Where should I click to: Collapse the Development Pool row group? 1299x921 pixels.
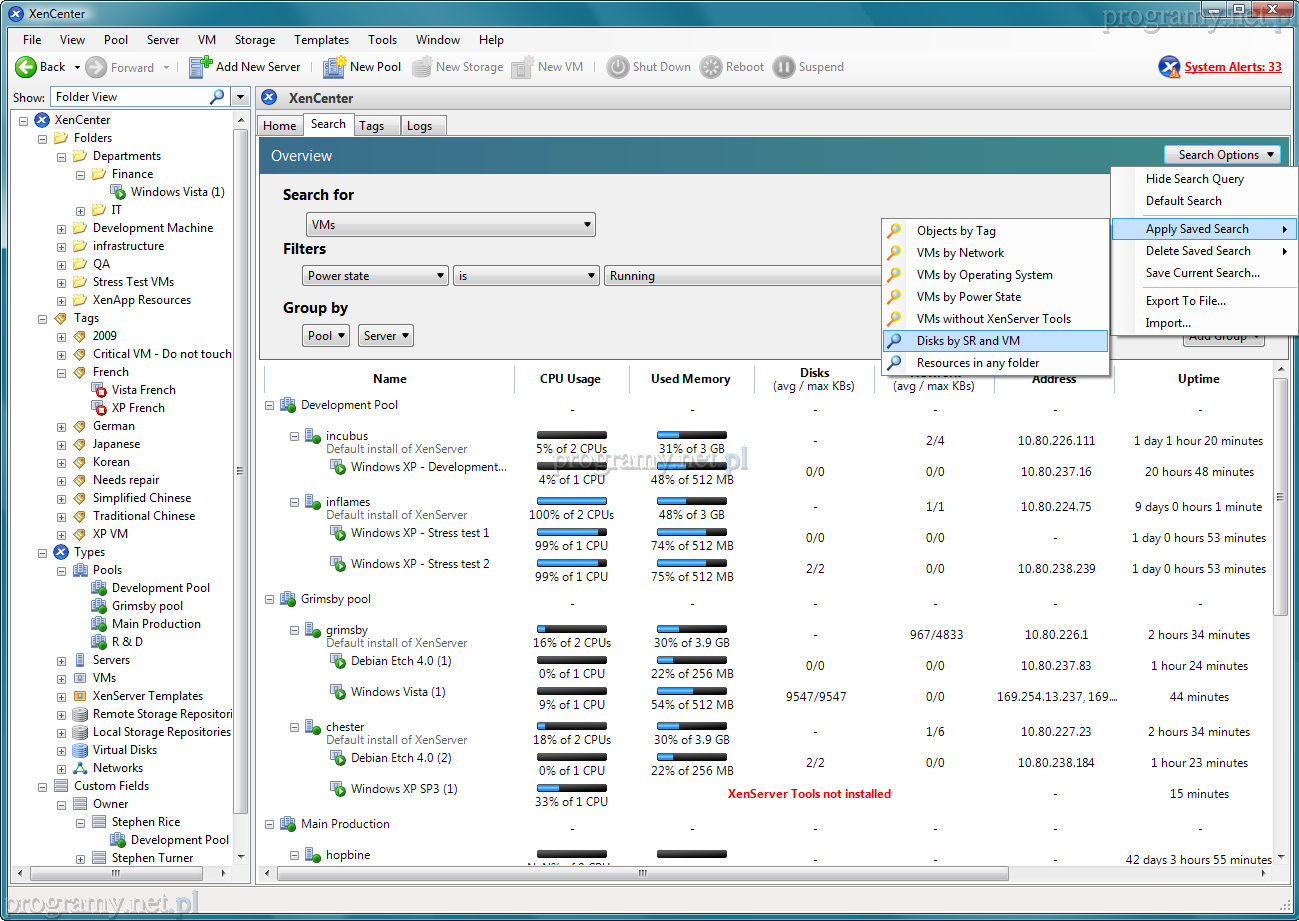point(270,406)
